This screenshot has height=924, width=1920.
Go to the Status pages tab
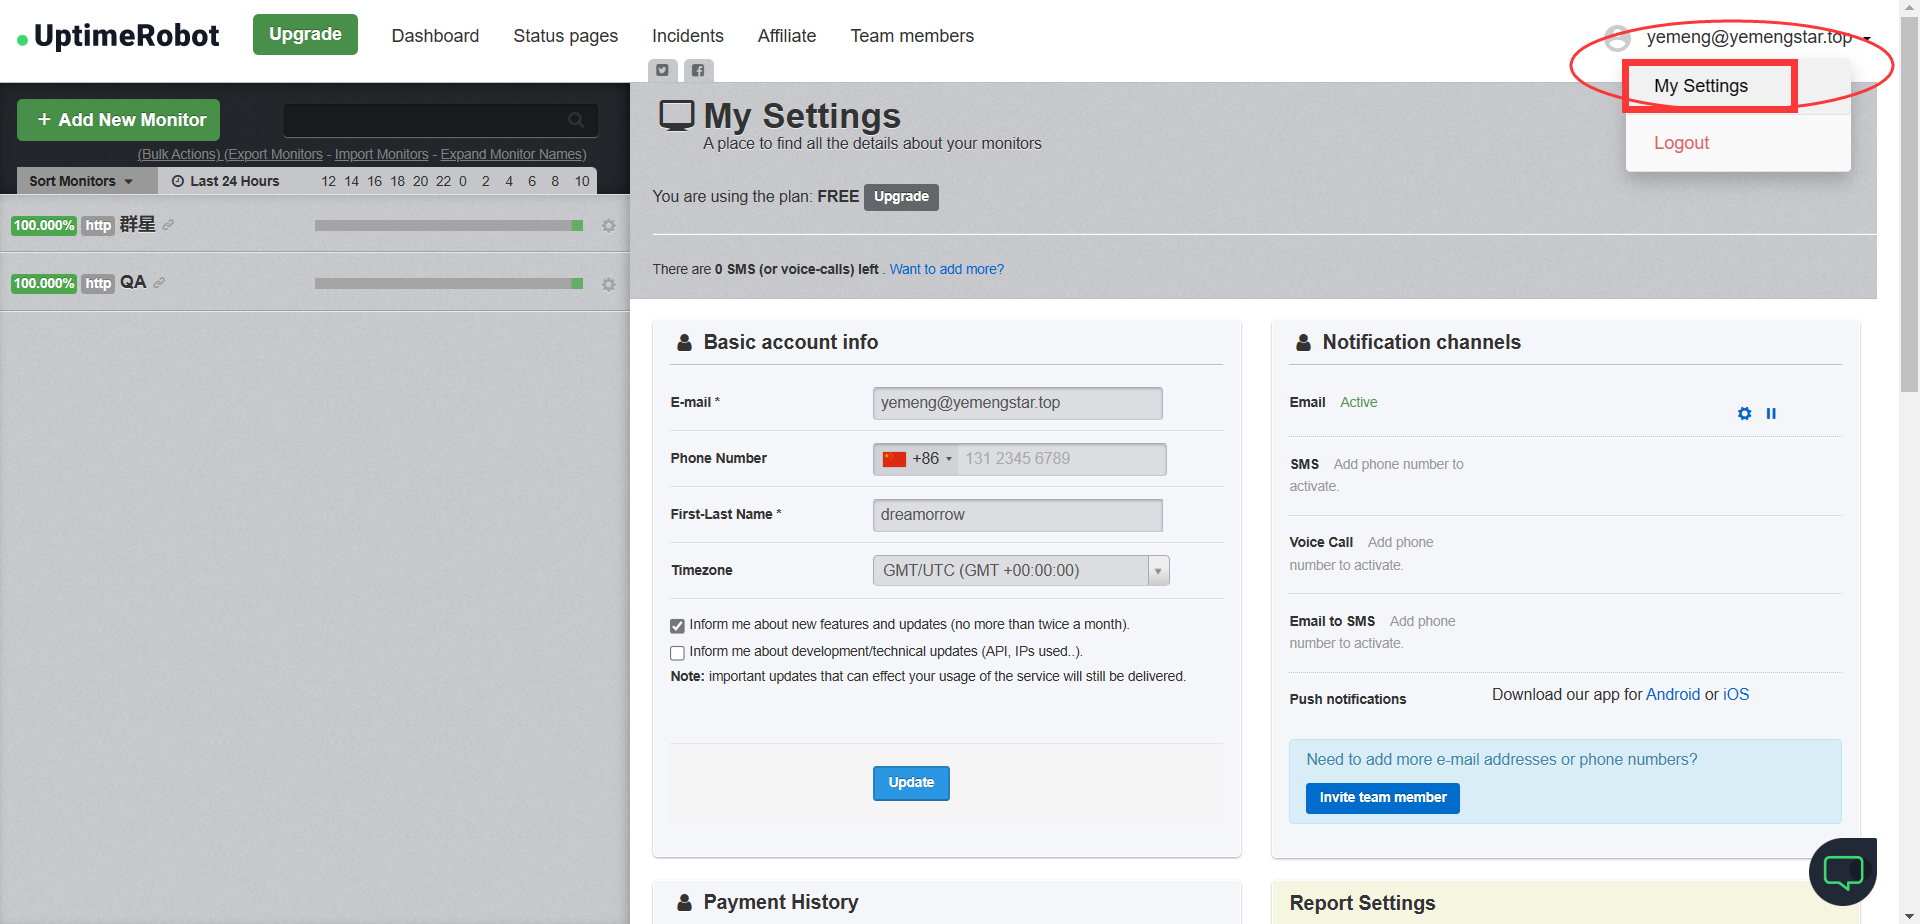coord(565,36)
